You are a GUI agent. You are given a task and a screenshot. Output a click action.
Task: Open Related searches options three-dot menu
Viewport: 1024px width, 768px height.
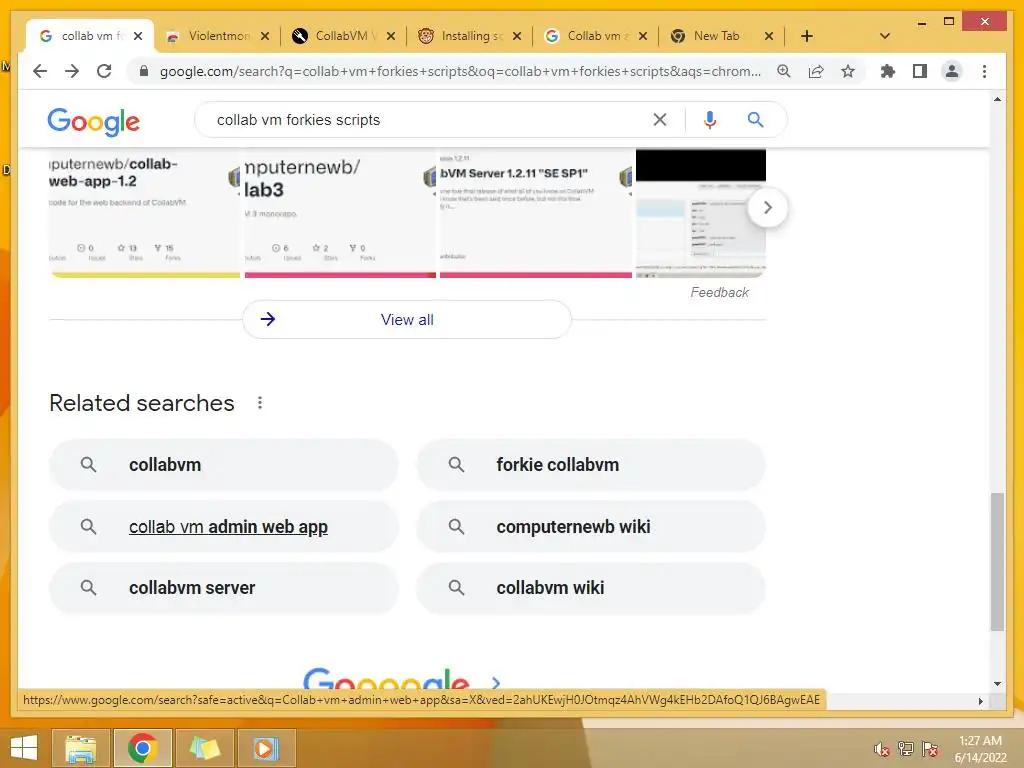(x=260, y=403)
